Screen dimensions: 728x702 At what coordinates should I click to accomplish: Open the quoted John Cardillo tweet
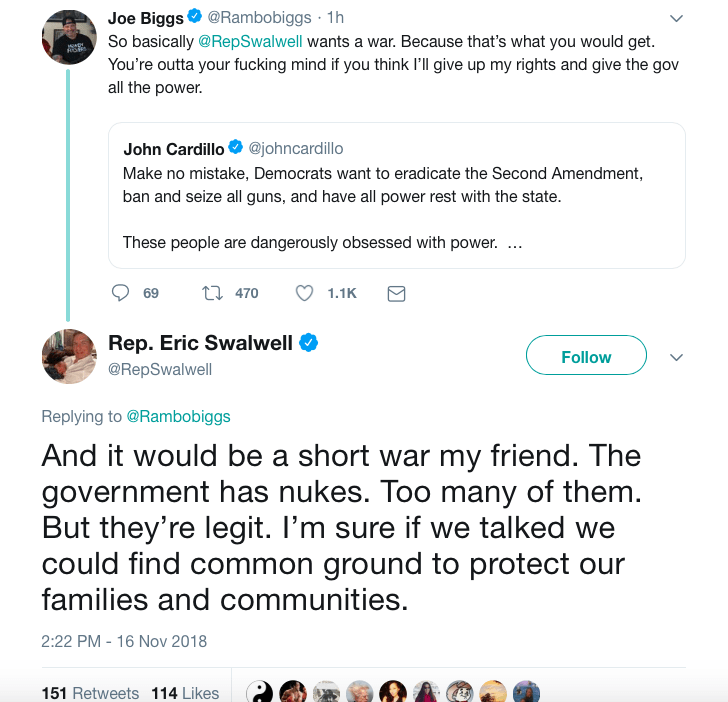click(x=396, y=195)
